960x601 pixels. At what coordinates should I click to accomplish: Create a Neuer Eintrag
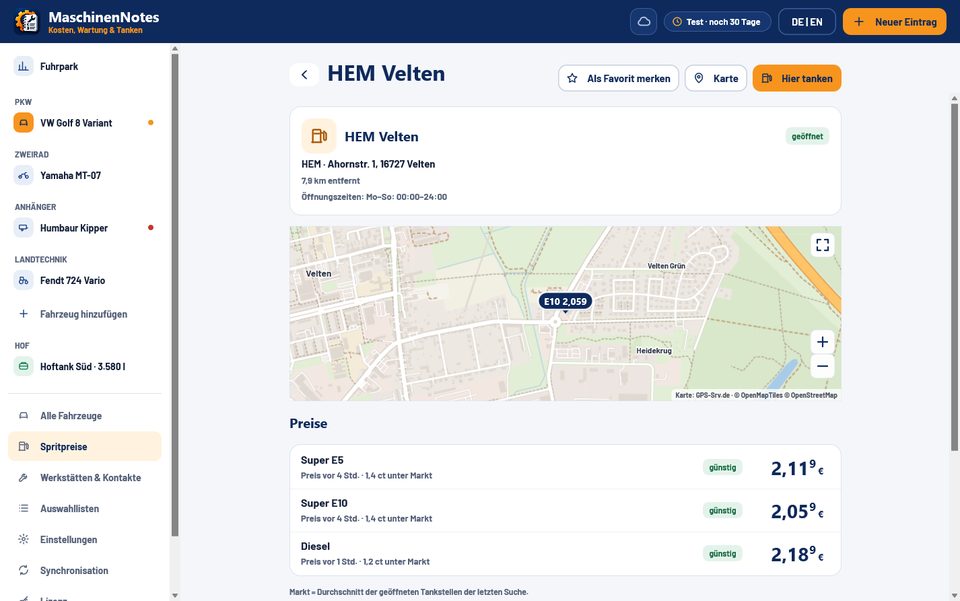(894, 22)
